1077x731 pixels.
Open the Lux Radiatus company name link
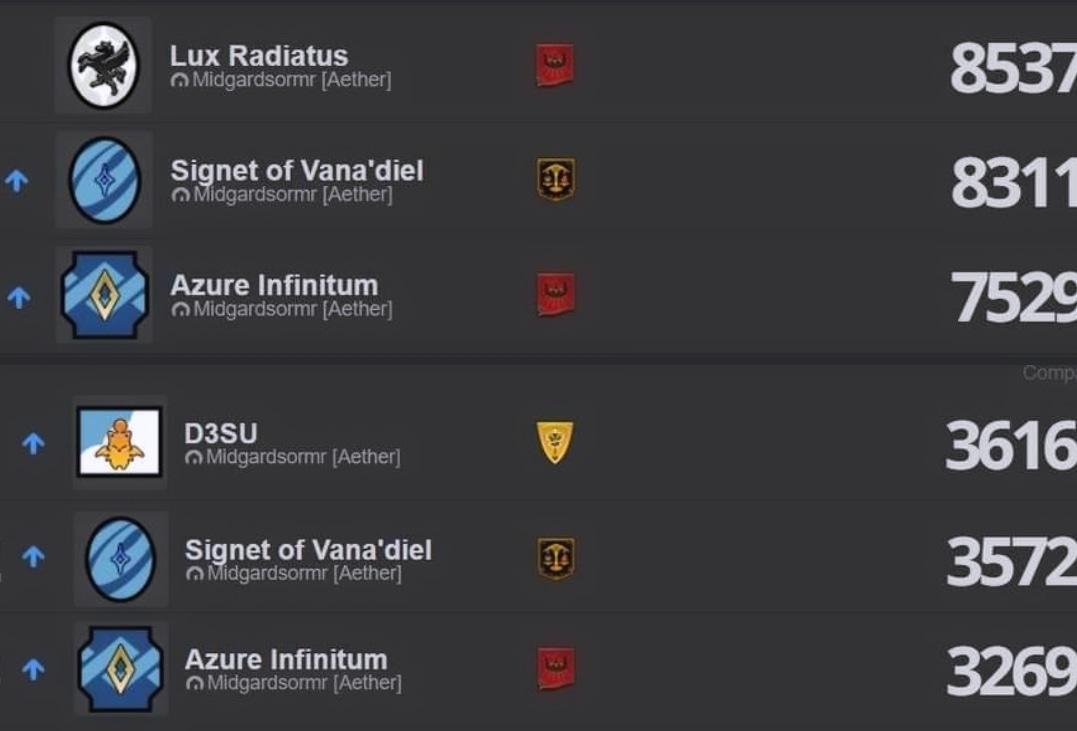pyautogui.click(x=259, y=56)
